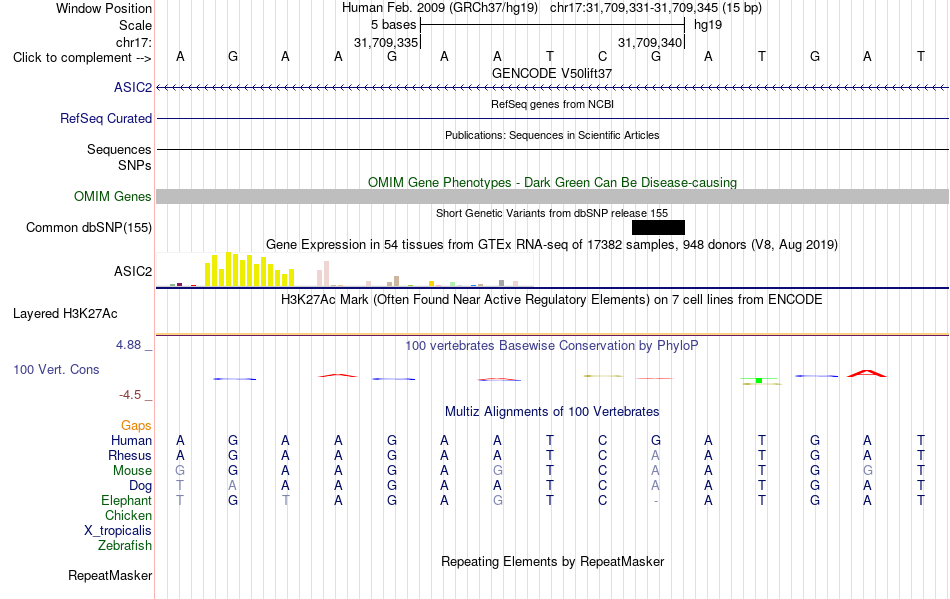The image size is (950, 599).
Task: Click the OMIM Gene Phenotypes track title
Action: tap(552, 182)
